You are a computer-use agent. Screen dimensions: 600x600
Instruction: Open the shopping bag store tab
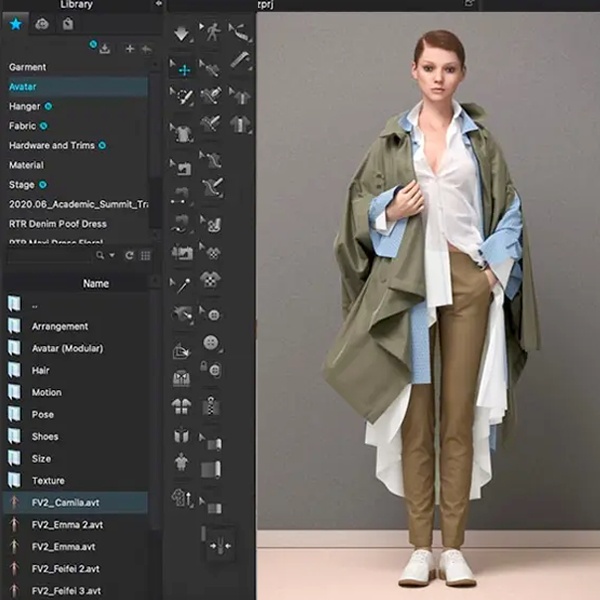(x=68, y=24)
